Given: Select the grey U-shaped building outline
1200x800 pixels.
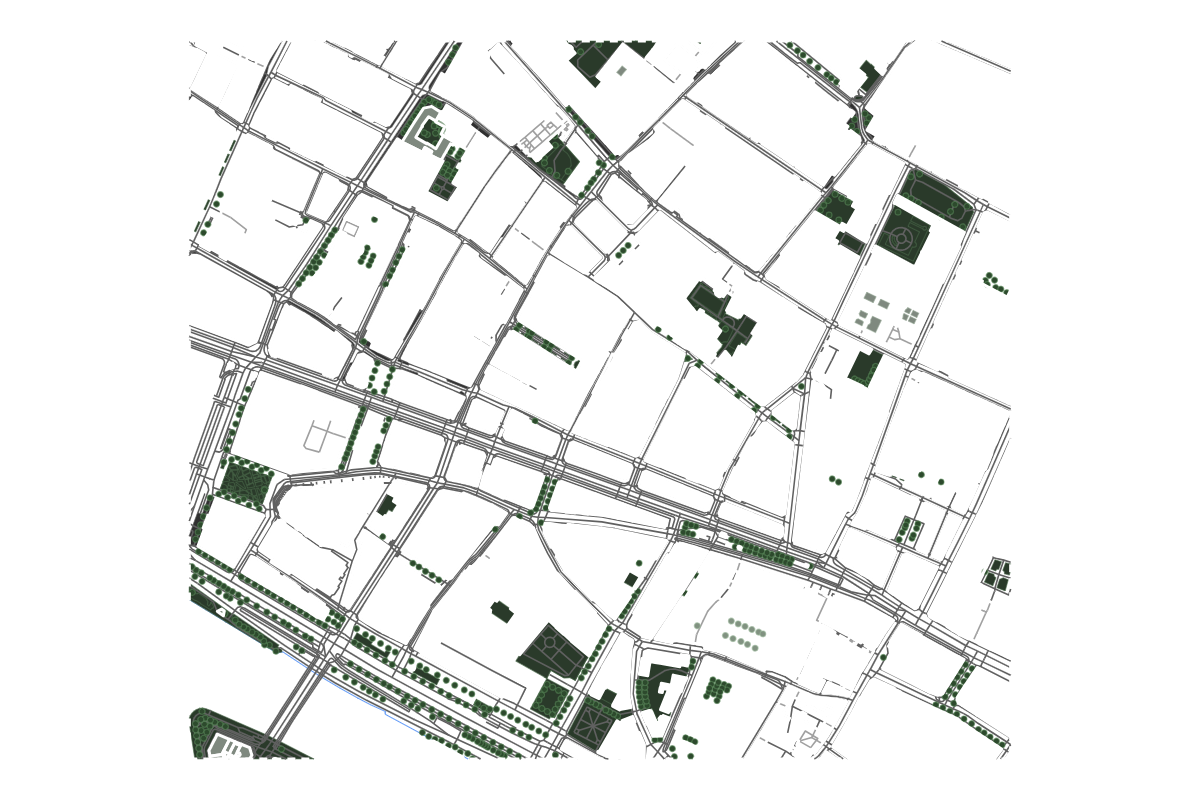Looking at the screenshot, I should tap(429, 134).
